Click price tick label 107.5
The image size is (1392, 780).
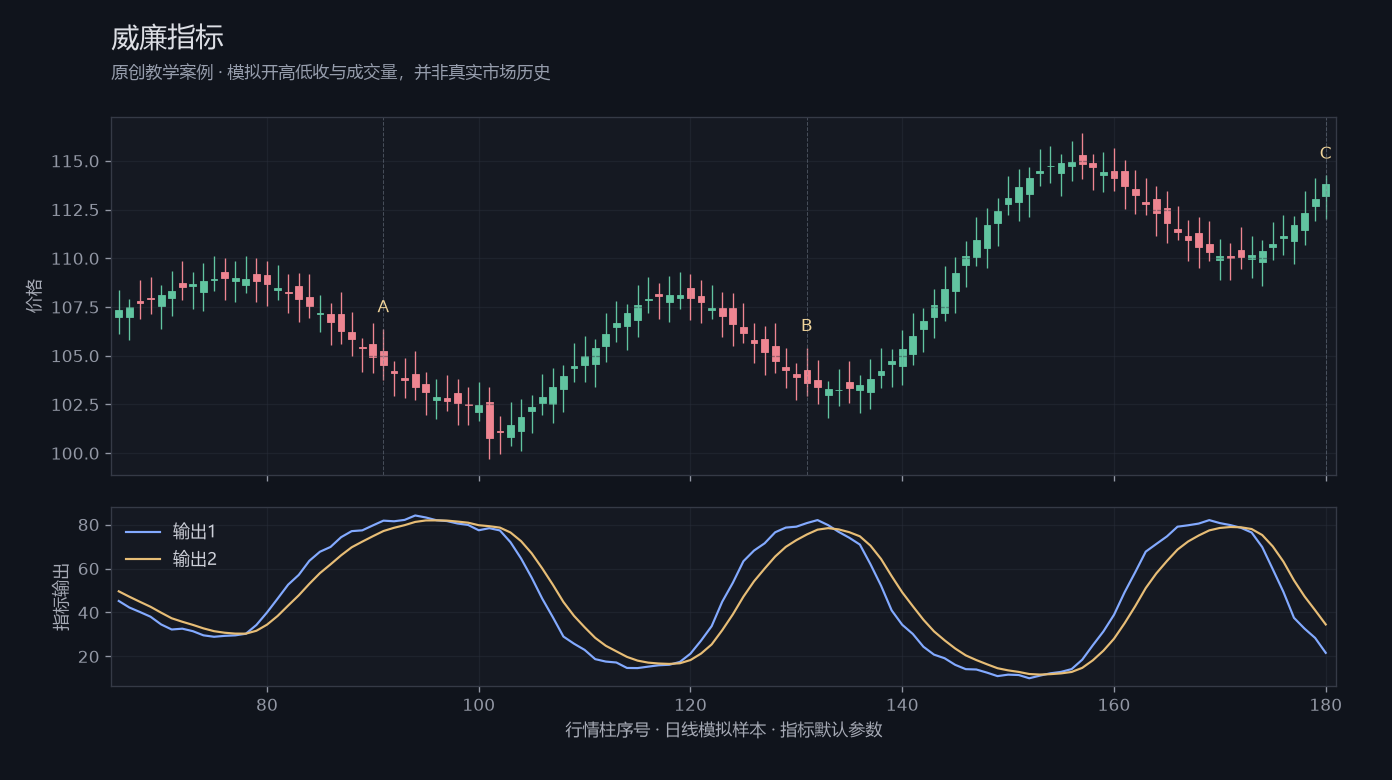(x=75, y=307)
